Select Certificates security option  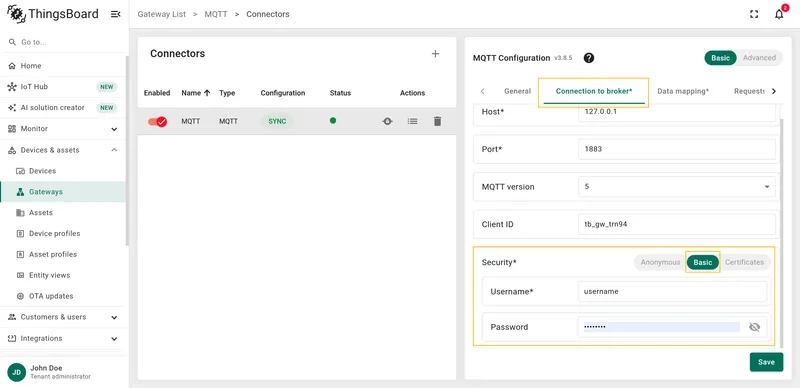744,262
